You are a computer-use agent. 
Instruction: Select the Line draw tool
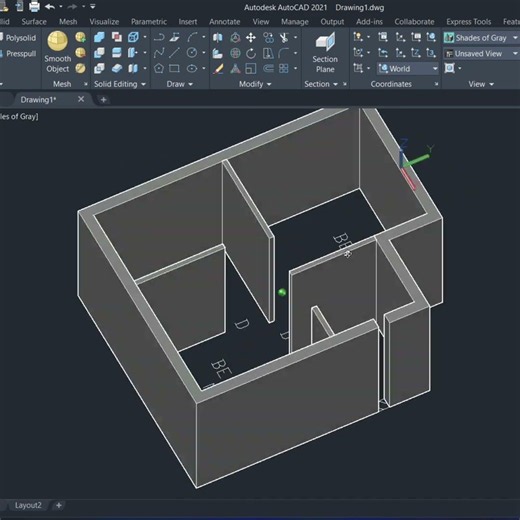coord(174,53)
